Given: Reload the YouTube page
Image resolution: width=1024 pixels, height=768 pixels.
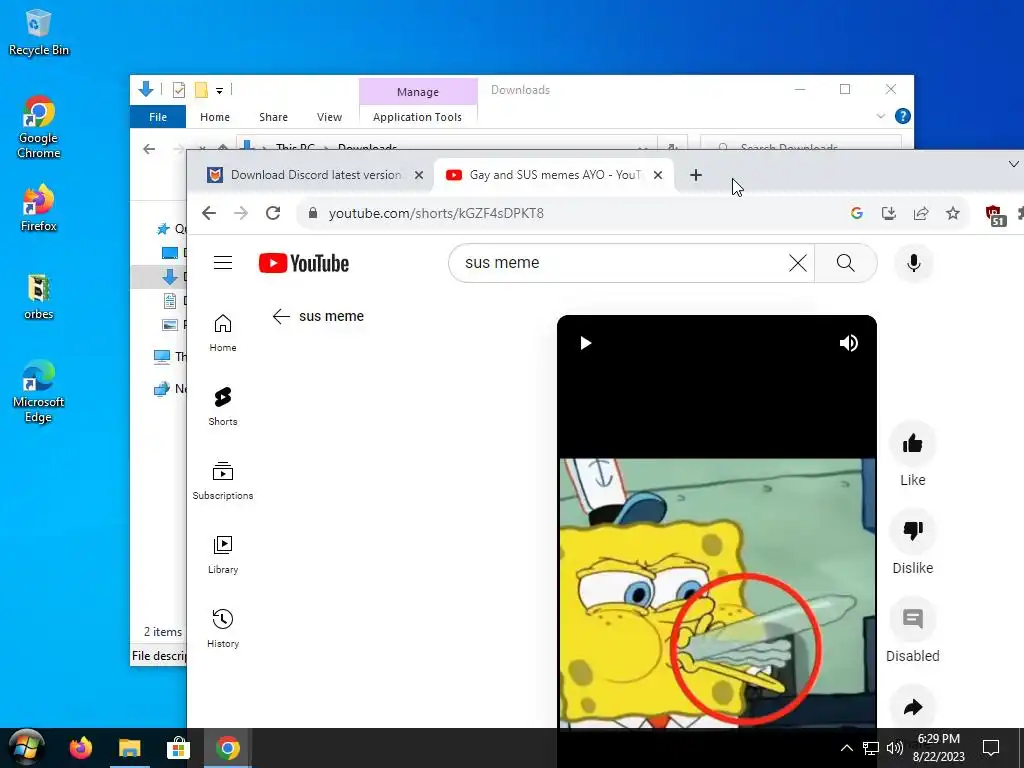Looking at the screenshot, I should pyautogui.click(x=273, y=213).
